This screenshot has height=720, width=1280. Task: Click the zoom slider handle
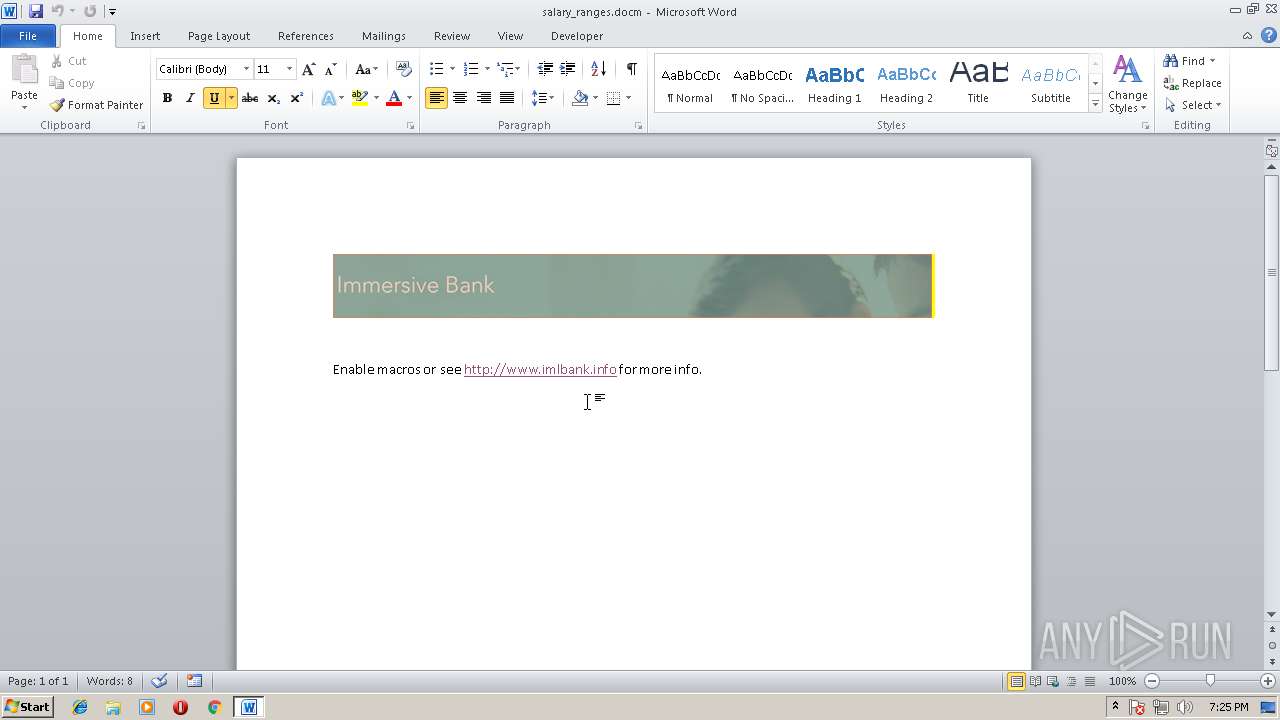(x=1210, y=681)
